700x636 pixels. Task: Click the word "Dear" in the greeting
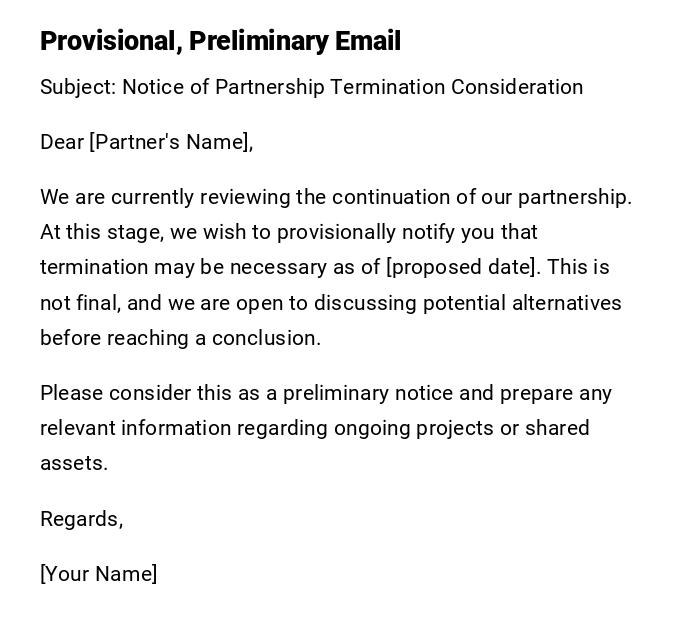[x=62, y=142]
